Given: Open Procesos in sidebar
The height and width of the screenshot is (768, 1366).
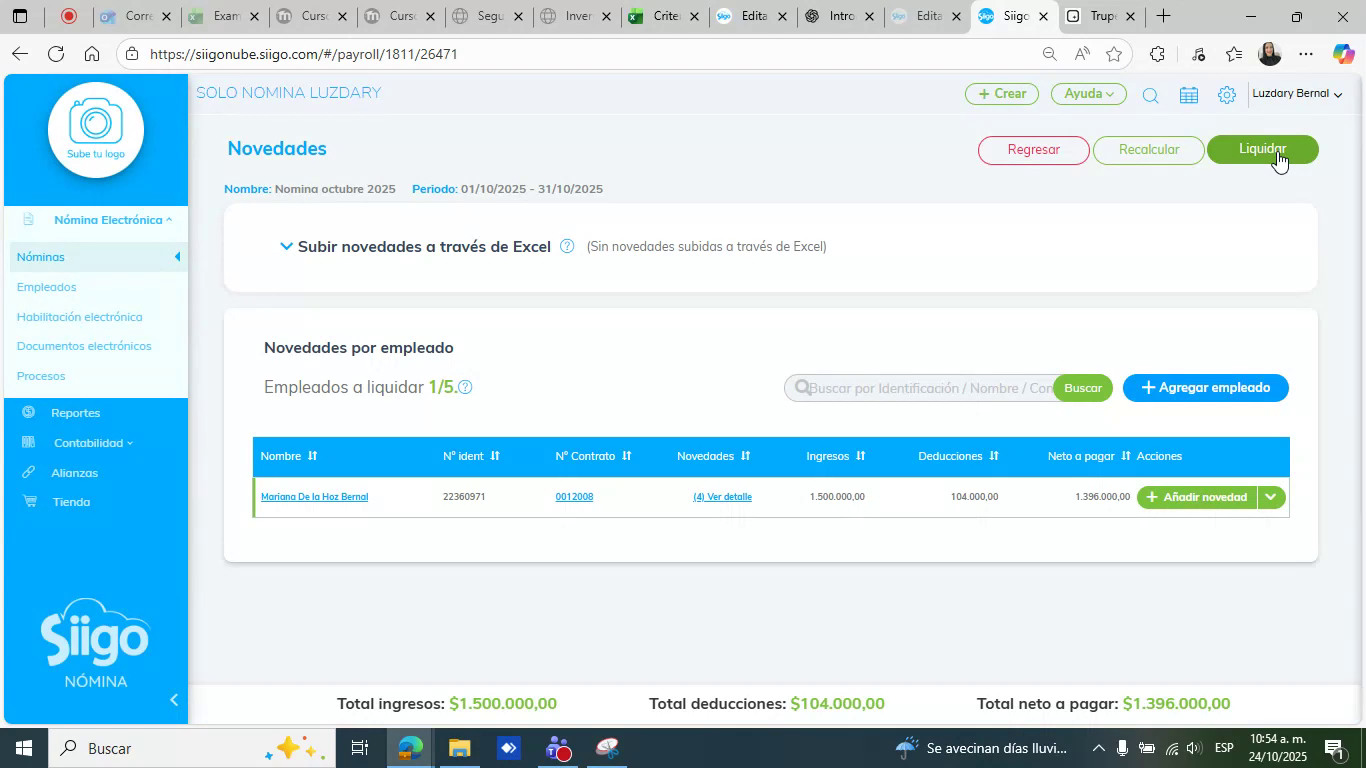Looking at the screenshot, I should point(41,376).
